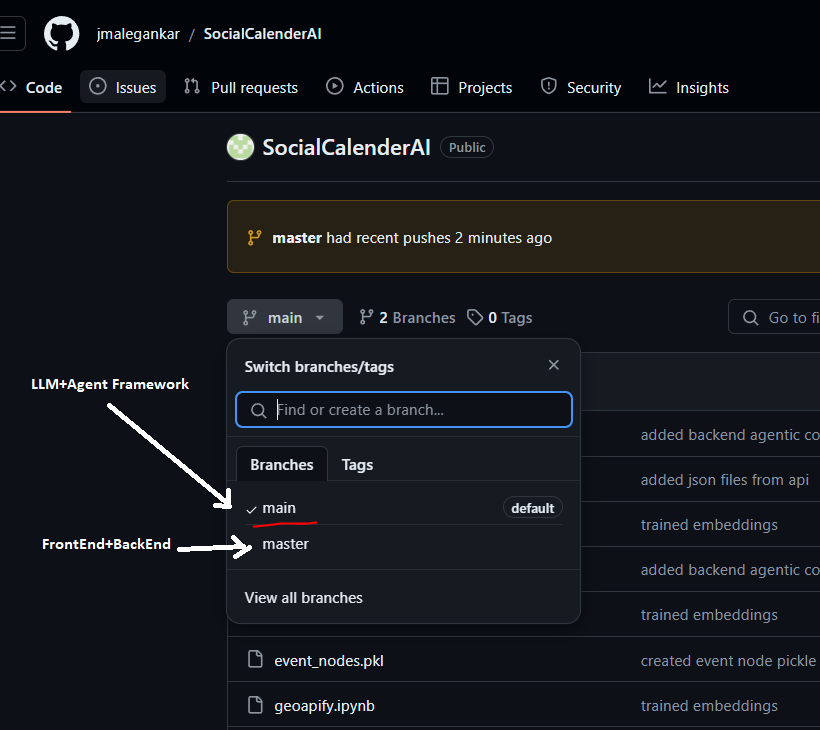Select Tags tab in switcher popup
The image size is (820, 730).
pos(358,464)
